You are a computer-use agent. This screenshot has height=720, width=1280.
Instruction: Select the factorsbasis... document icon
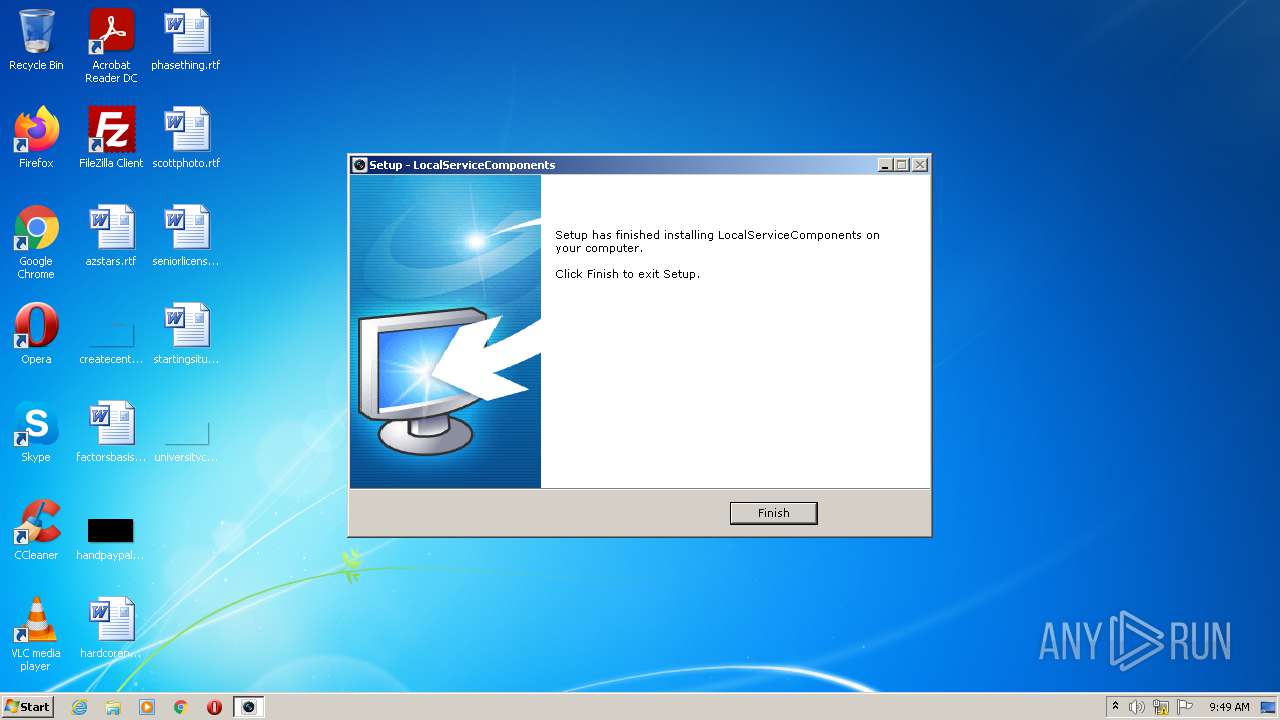pyautogui.click(x=111, y=432)
